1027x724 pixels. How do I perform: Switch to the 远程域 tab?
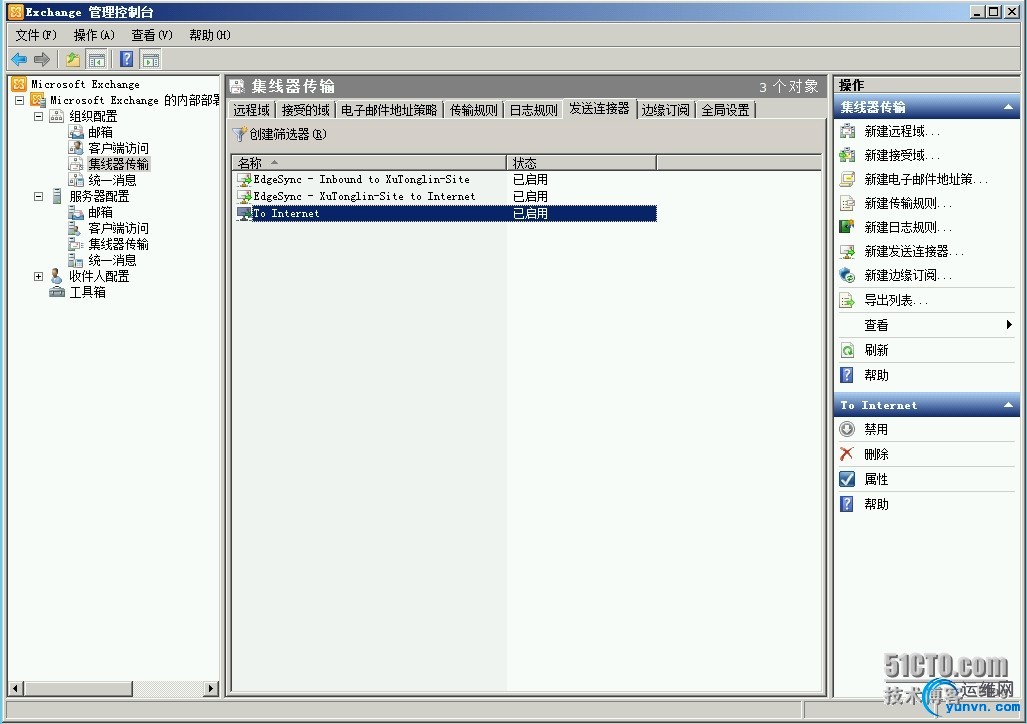click(252, 110)
